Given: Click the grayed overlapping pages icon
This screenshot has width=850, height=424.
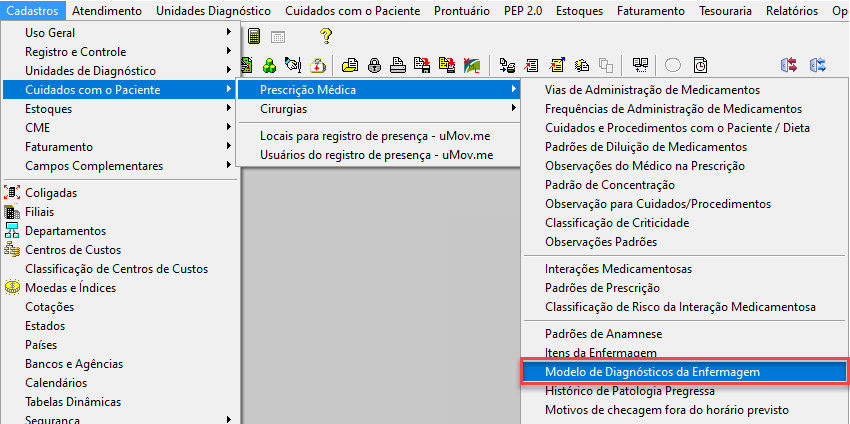Looking at the screenshot, I should coord(606,66).
